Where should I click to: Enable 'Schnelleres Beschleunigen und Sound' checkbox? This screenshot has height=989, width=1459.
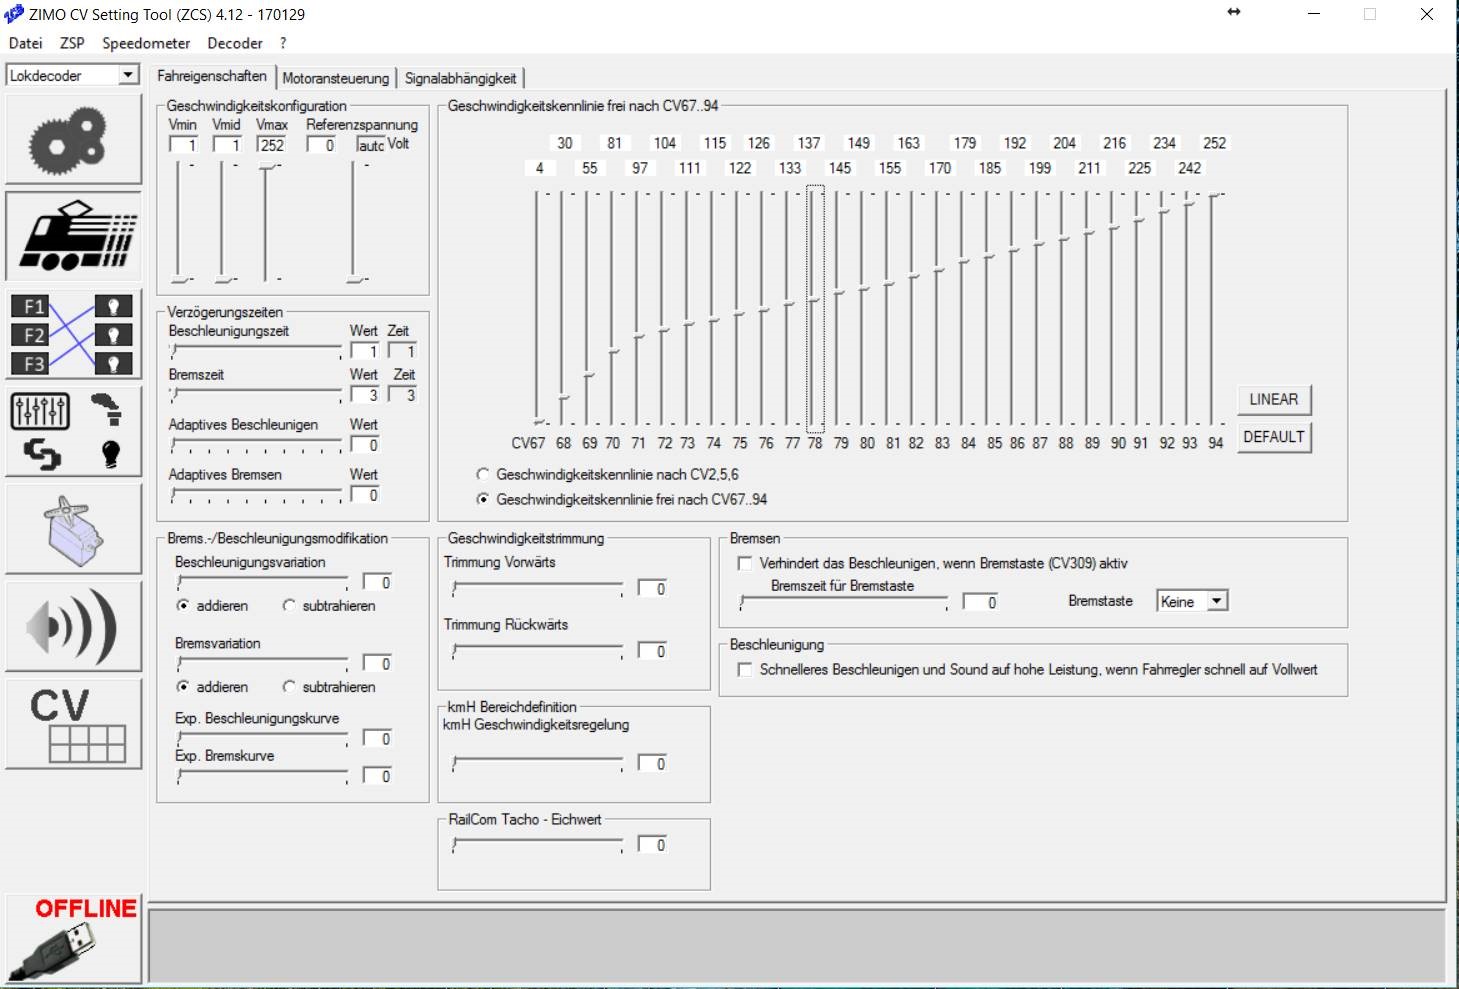[x=745, y=670]
